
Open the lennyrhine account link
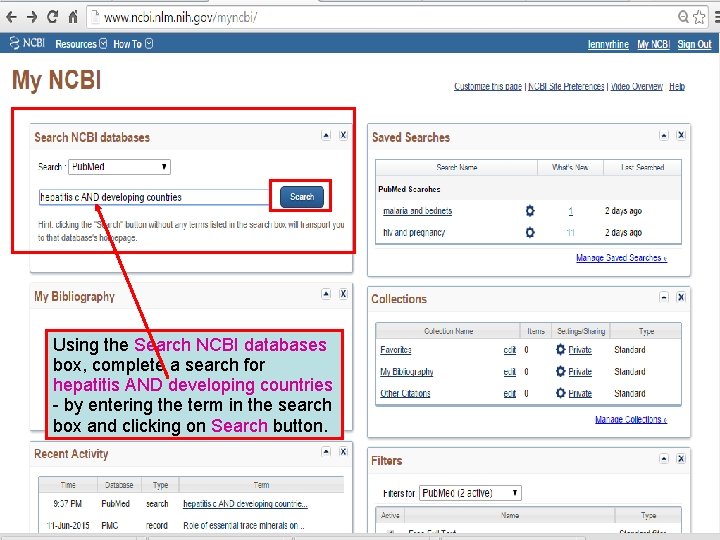point(608,45)
